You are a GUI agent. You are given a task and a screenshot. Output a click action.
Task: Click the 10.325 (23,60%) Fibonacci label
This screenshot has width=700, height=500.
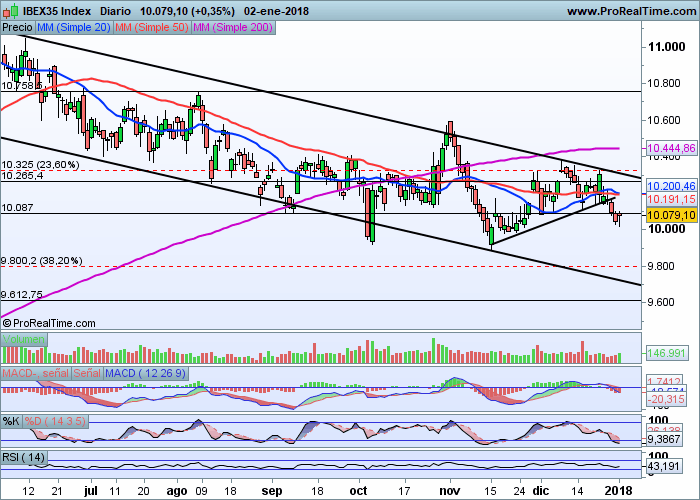pos(40,165)
